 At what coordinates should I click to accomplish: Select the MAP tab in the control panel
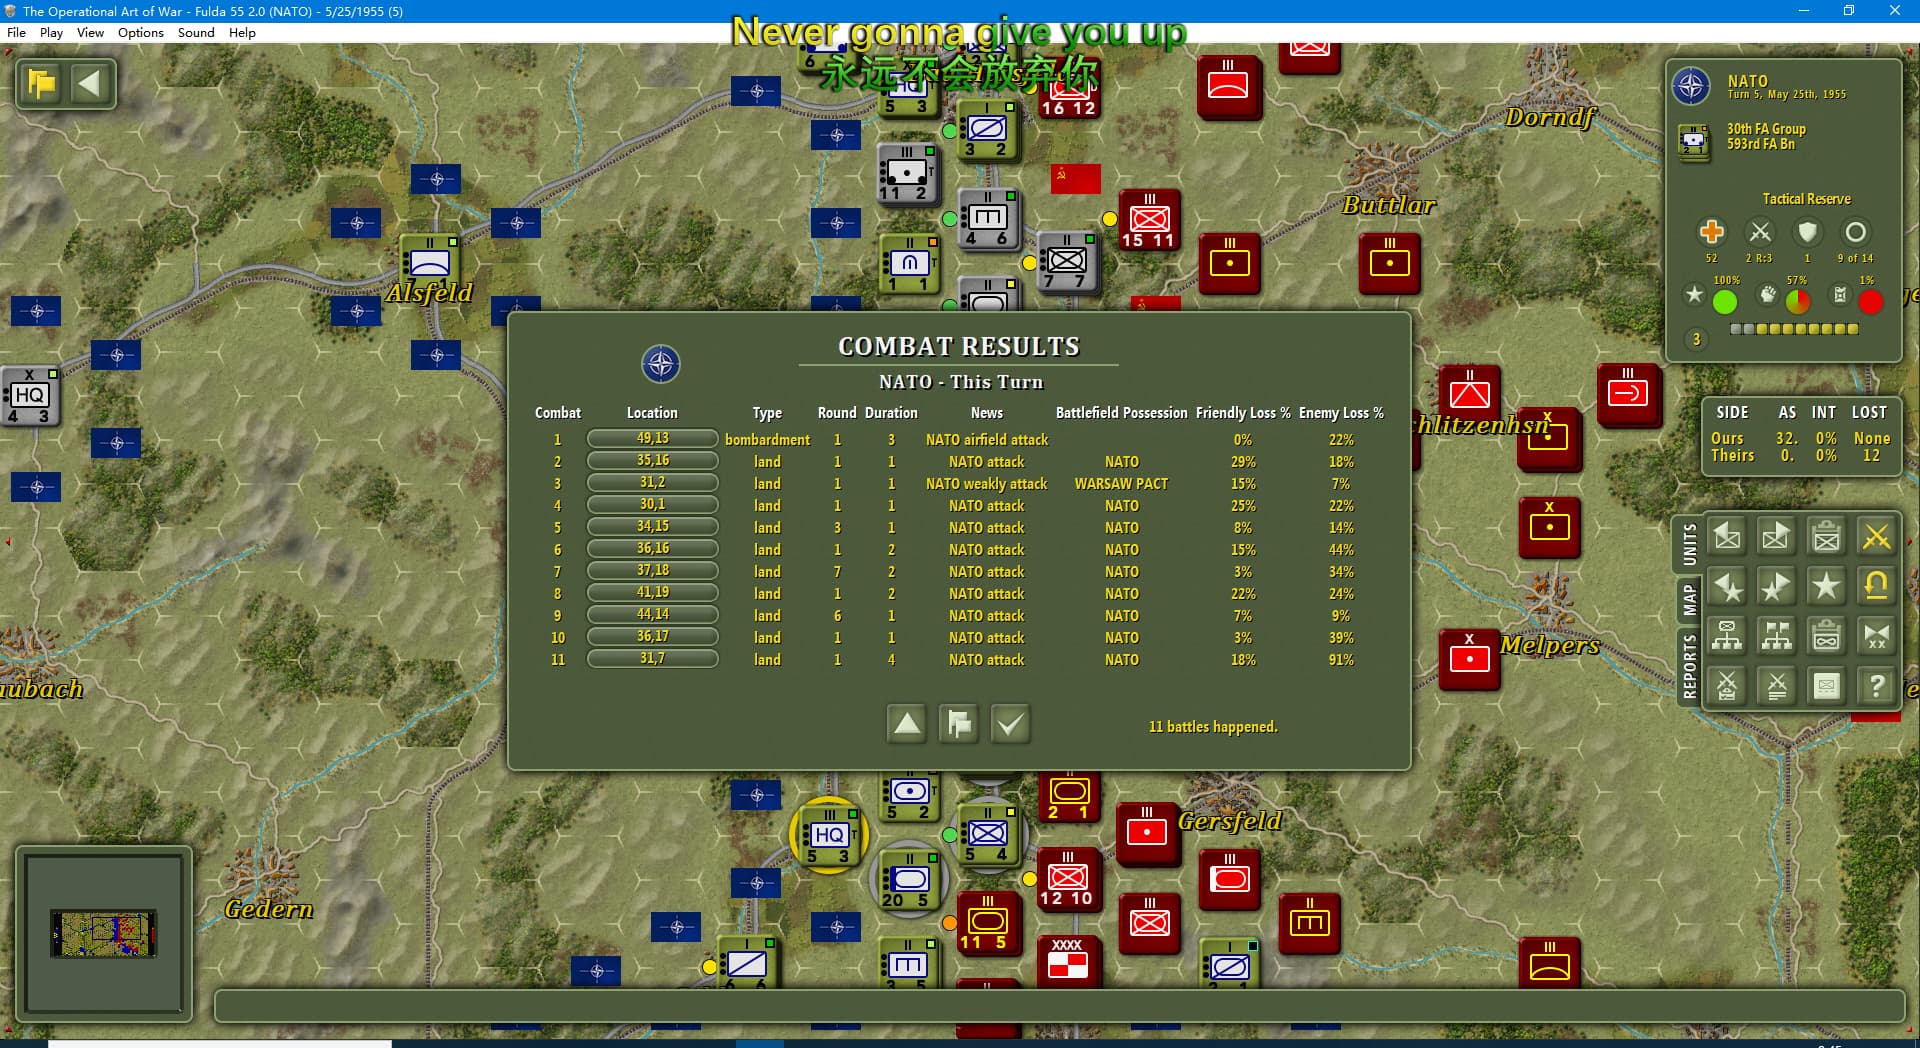point(1689,600)
